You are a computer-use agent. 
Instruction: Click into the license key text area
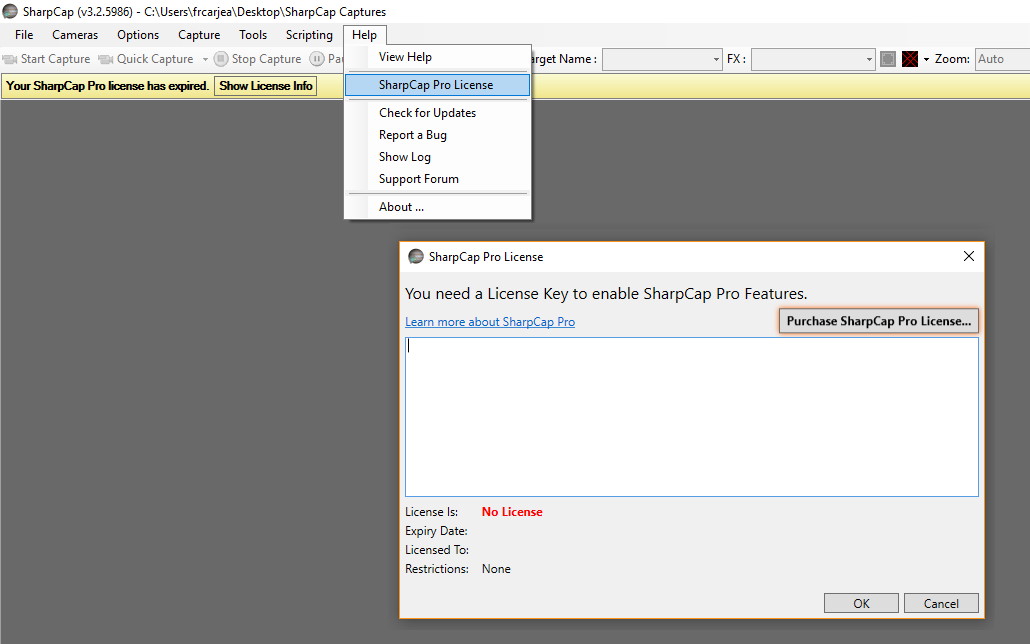(692, 417)
